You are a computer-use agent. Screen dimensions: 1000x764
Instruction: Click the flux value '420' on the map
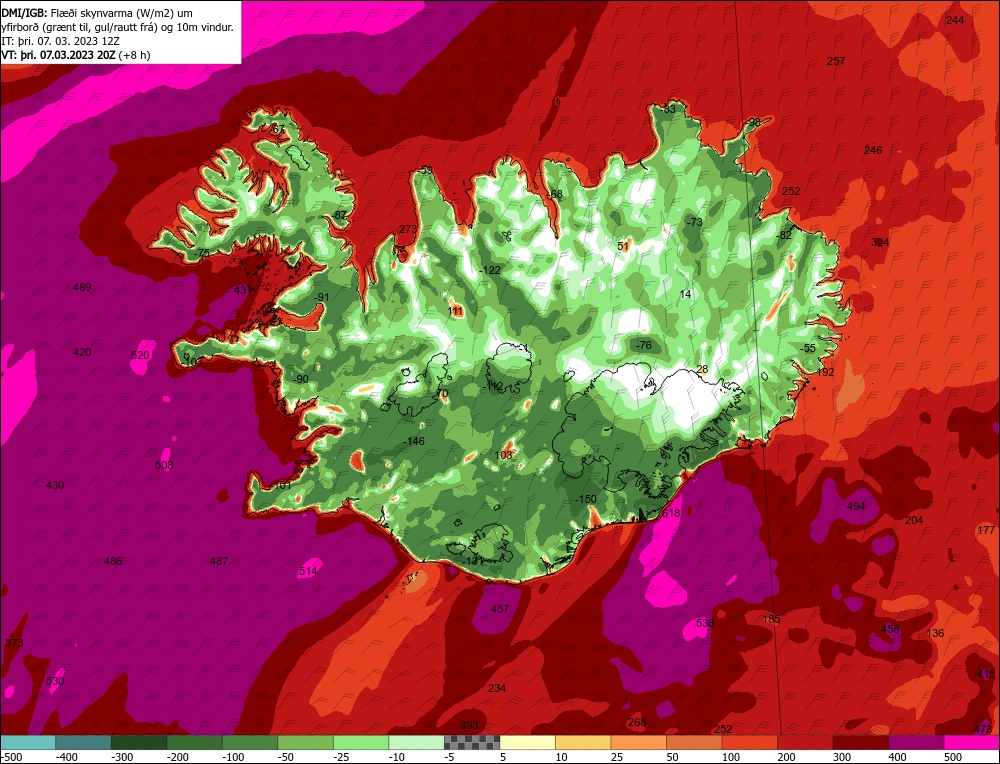(x=82, y=353)
